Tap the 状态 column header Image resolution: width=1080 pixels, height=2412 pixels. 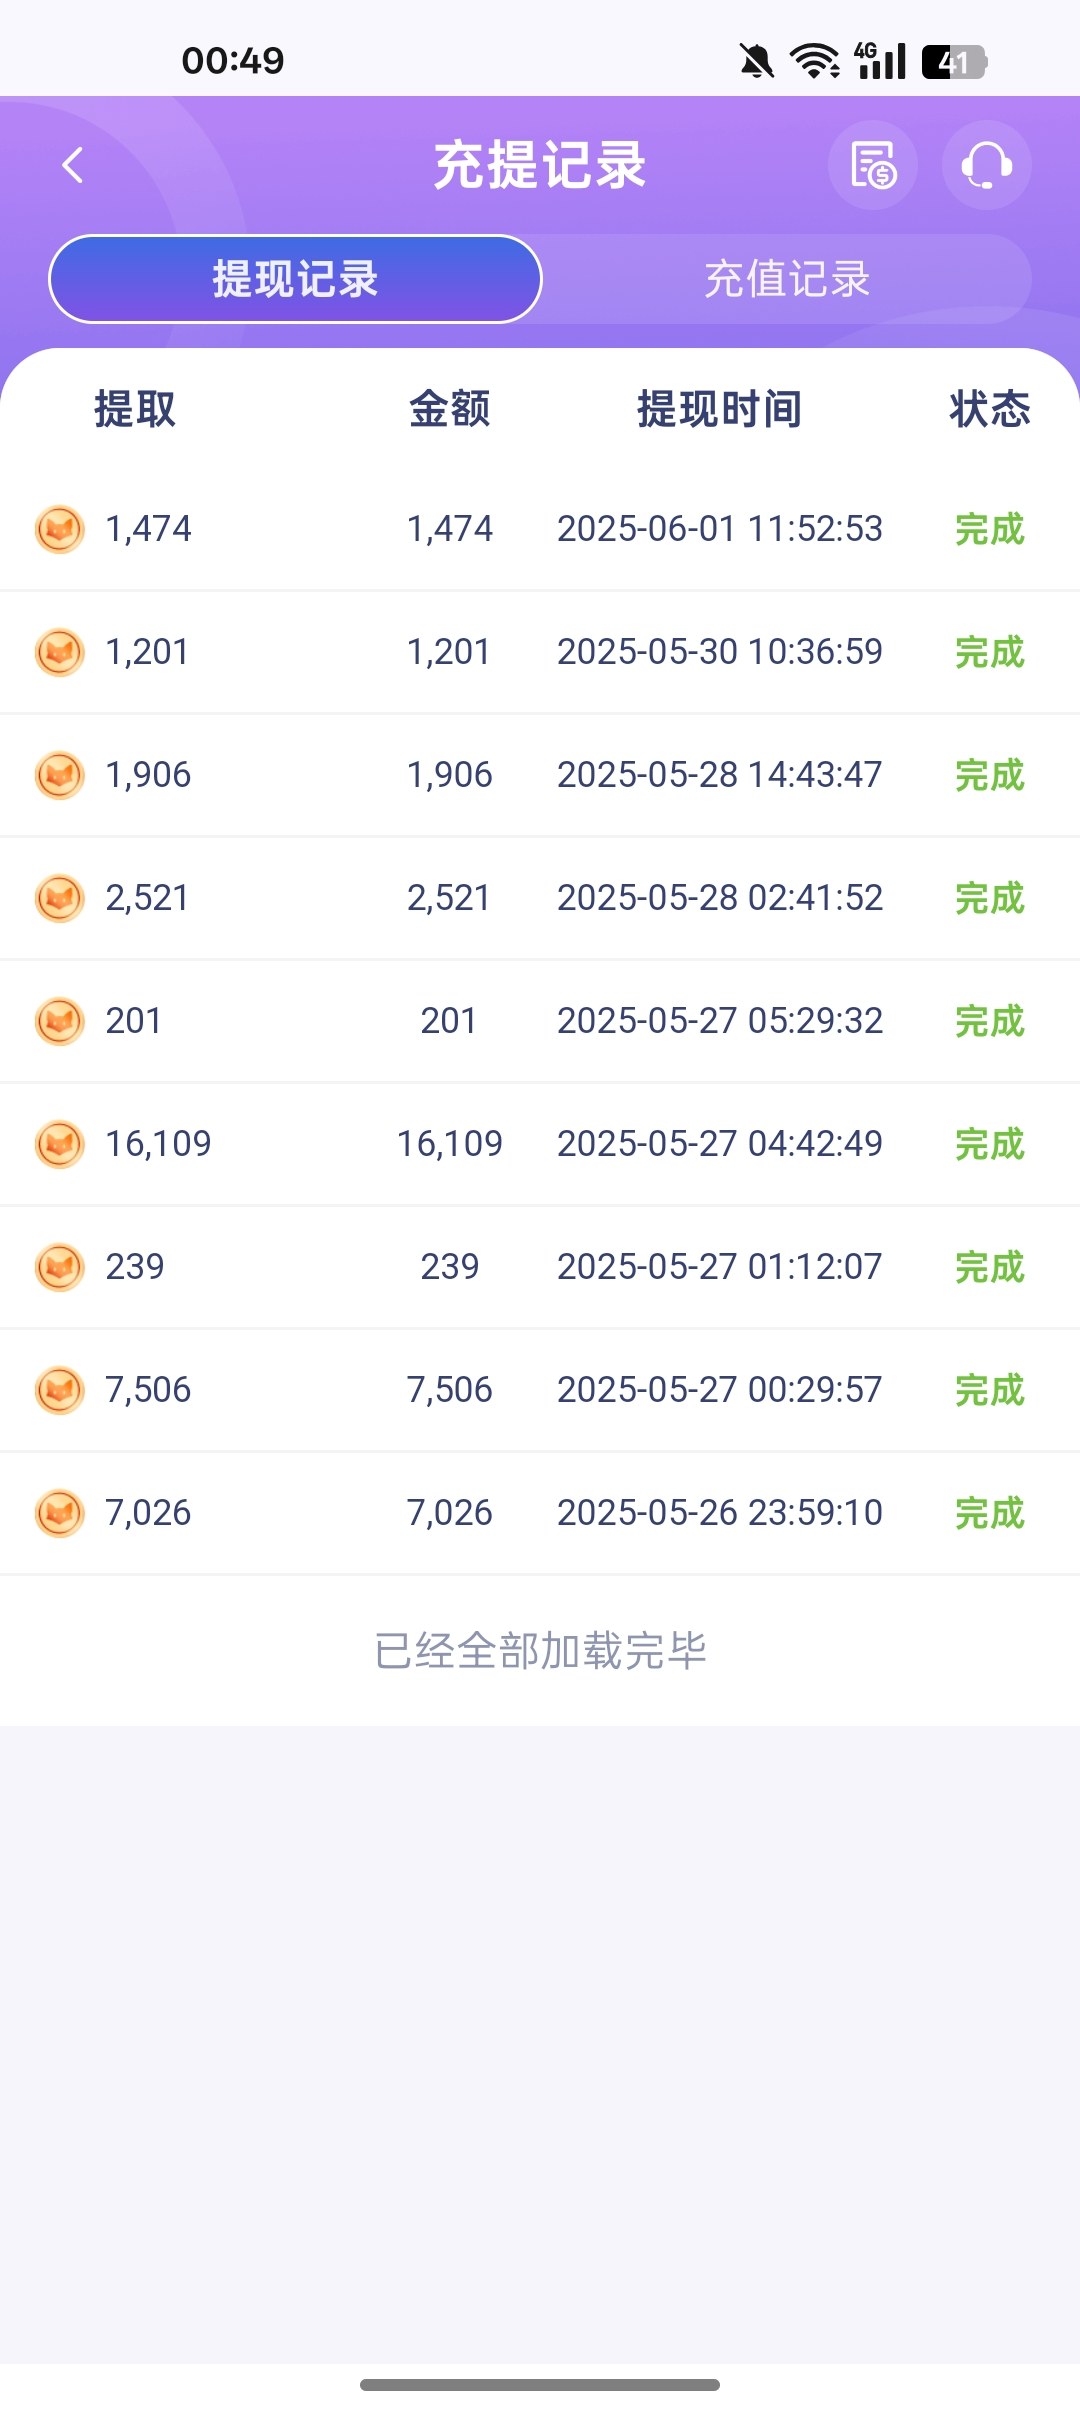point(989,409)
